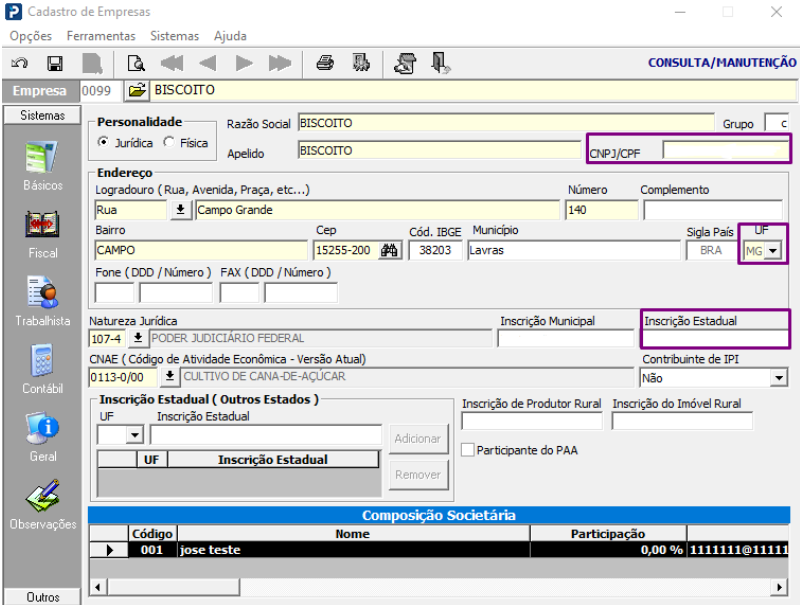
Task: Click the Inscrição Municipal input field
Action: (x=565, y=338)
